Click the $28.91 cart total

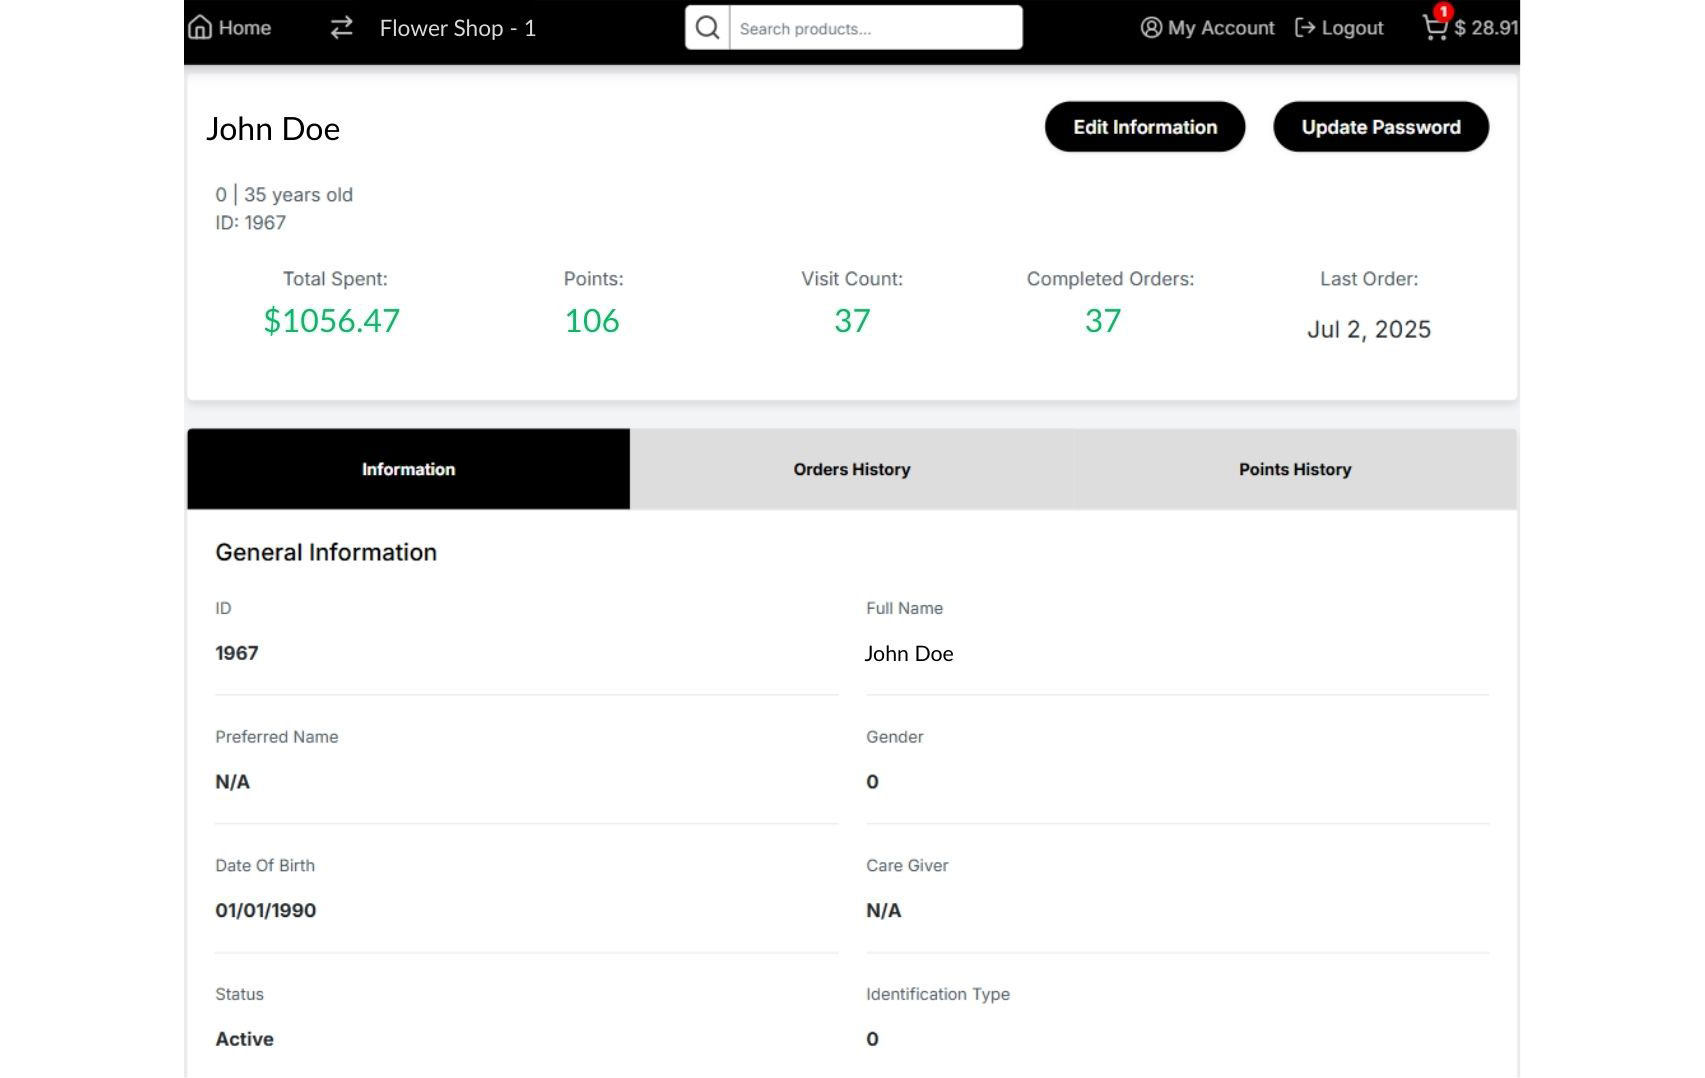1486,28
